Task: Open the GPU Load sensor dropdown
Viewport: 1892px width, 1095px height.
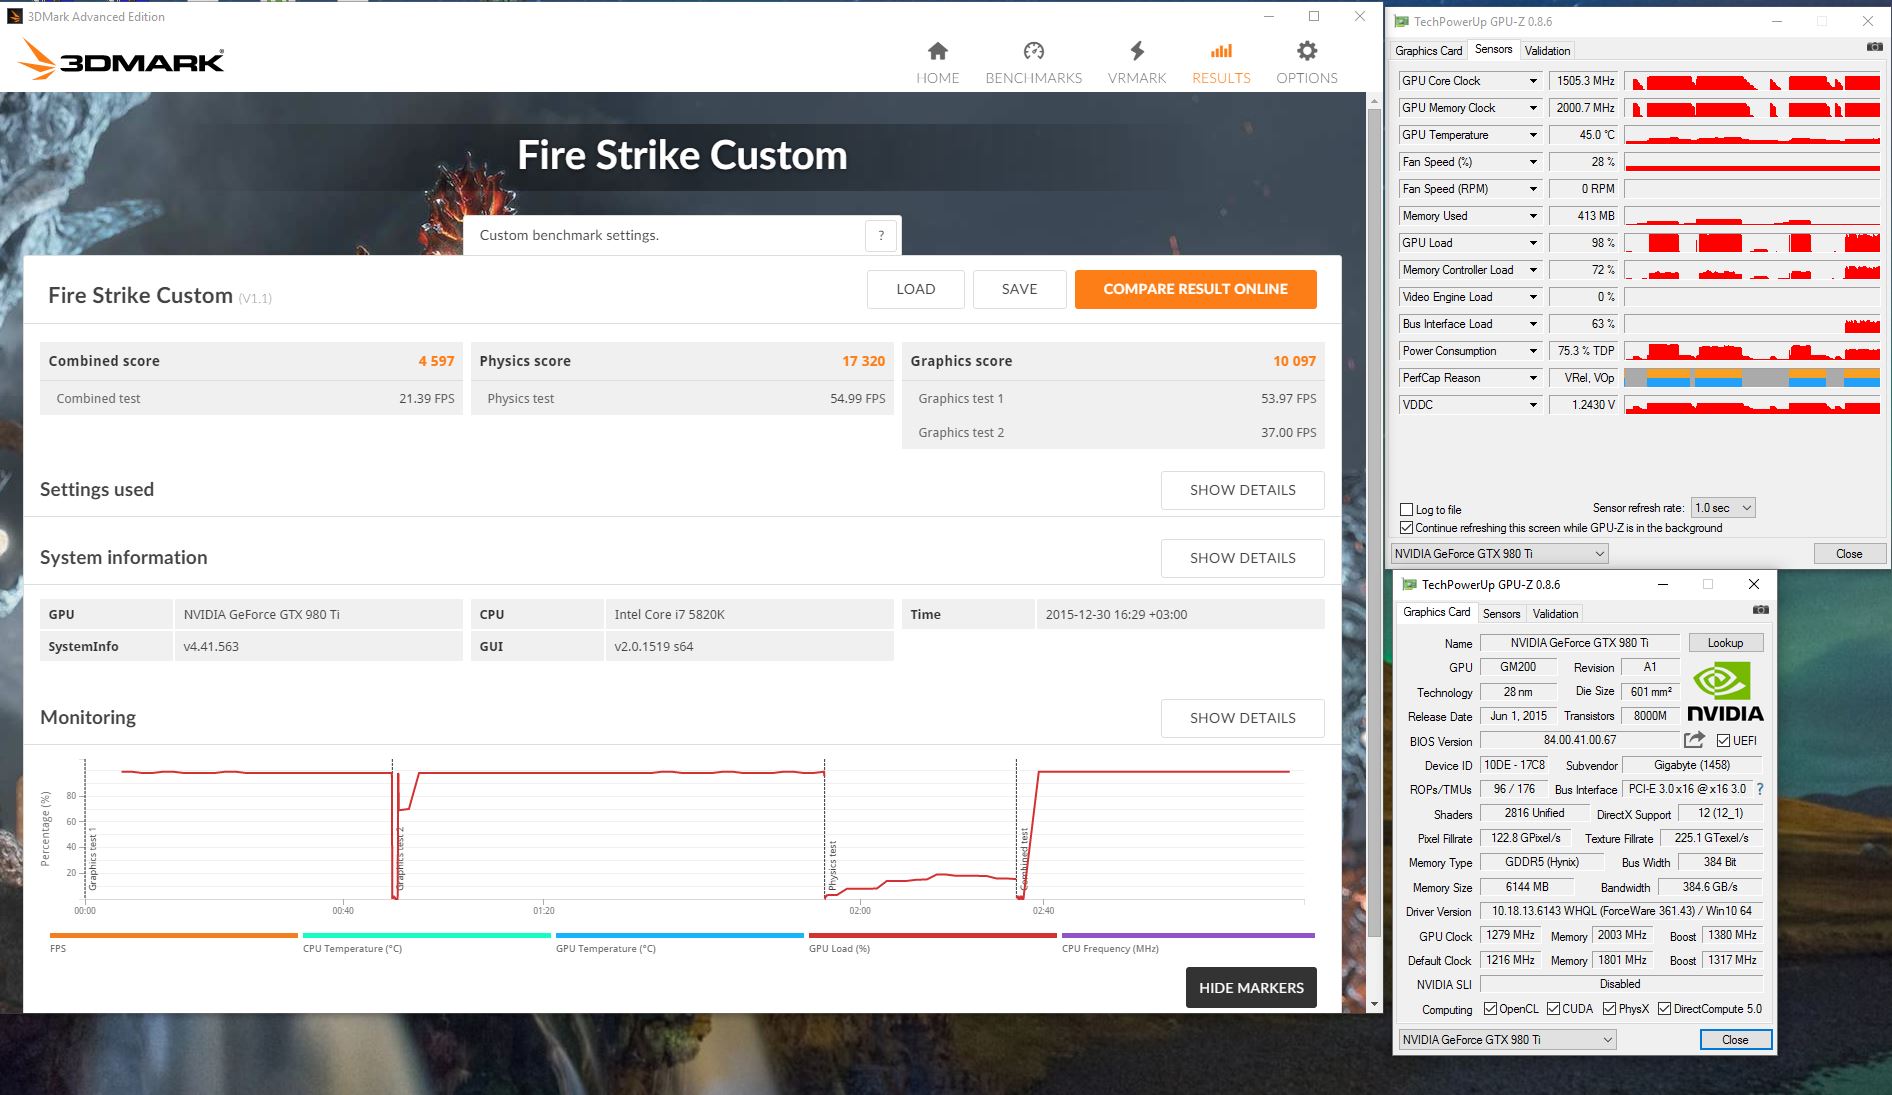Action: click(x=1532, y=243)
